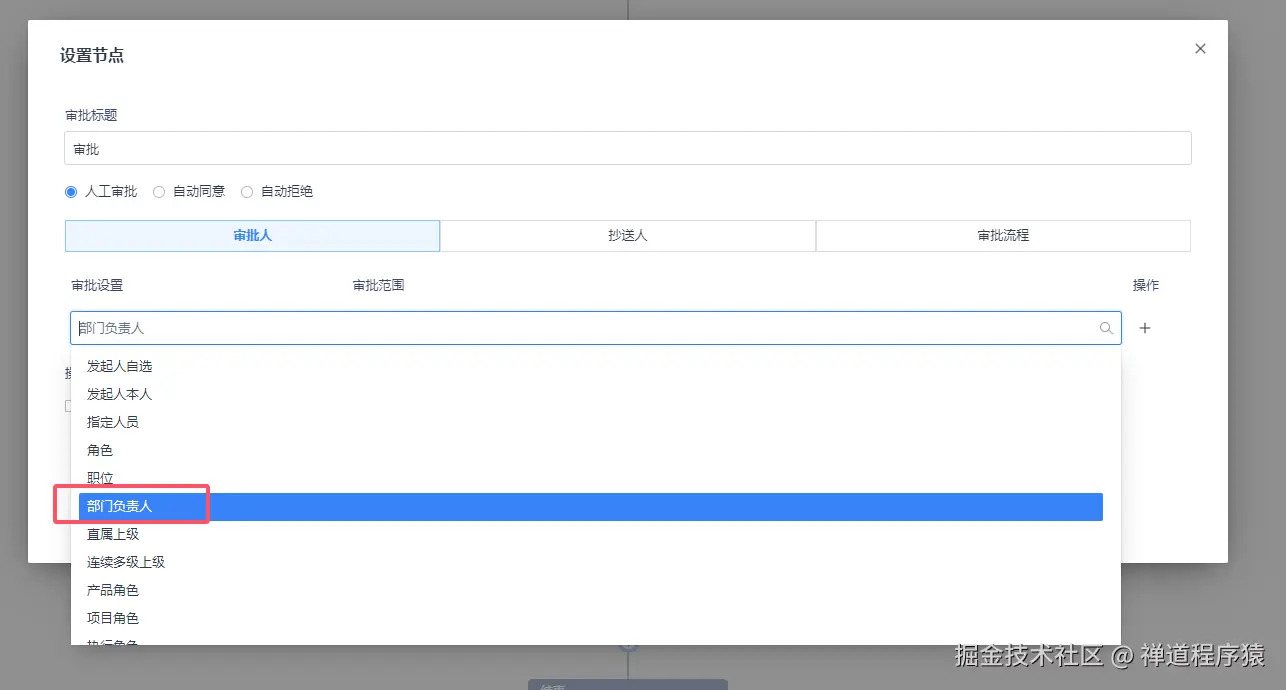Image resolution: width=1286 pixels, height=690 pixels.
Task: Choose 直属上级 as the approver type
Action: [x=113, y=534]
